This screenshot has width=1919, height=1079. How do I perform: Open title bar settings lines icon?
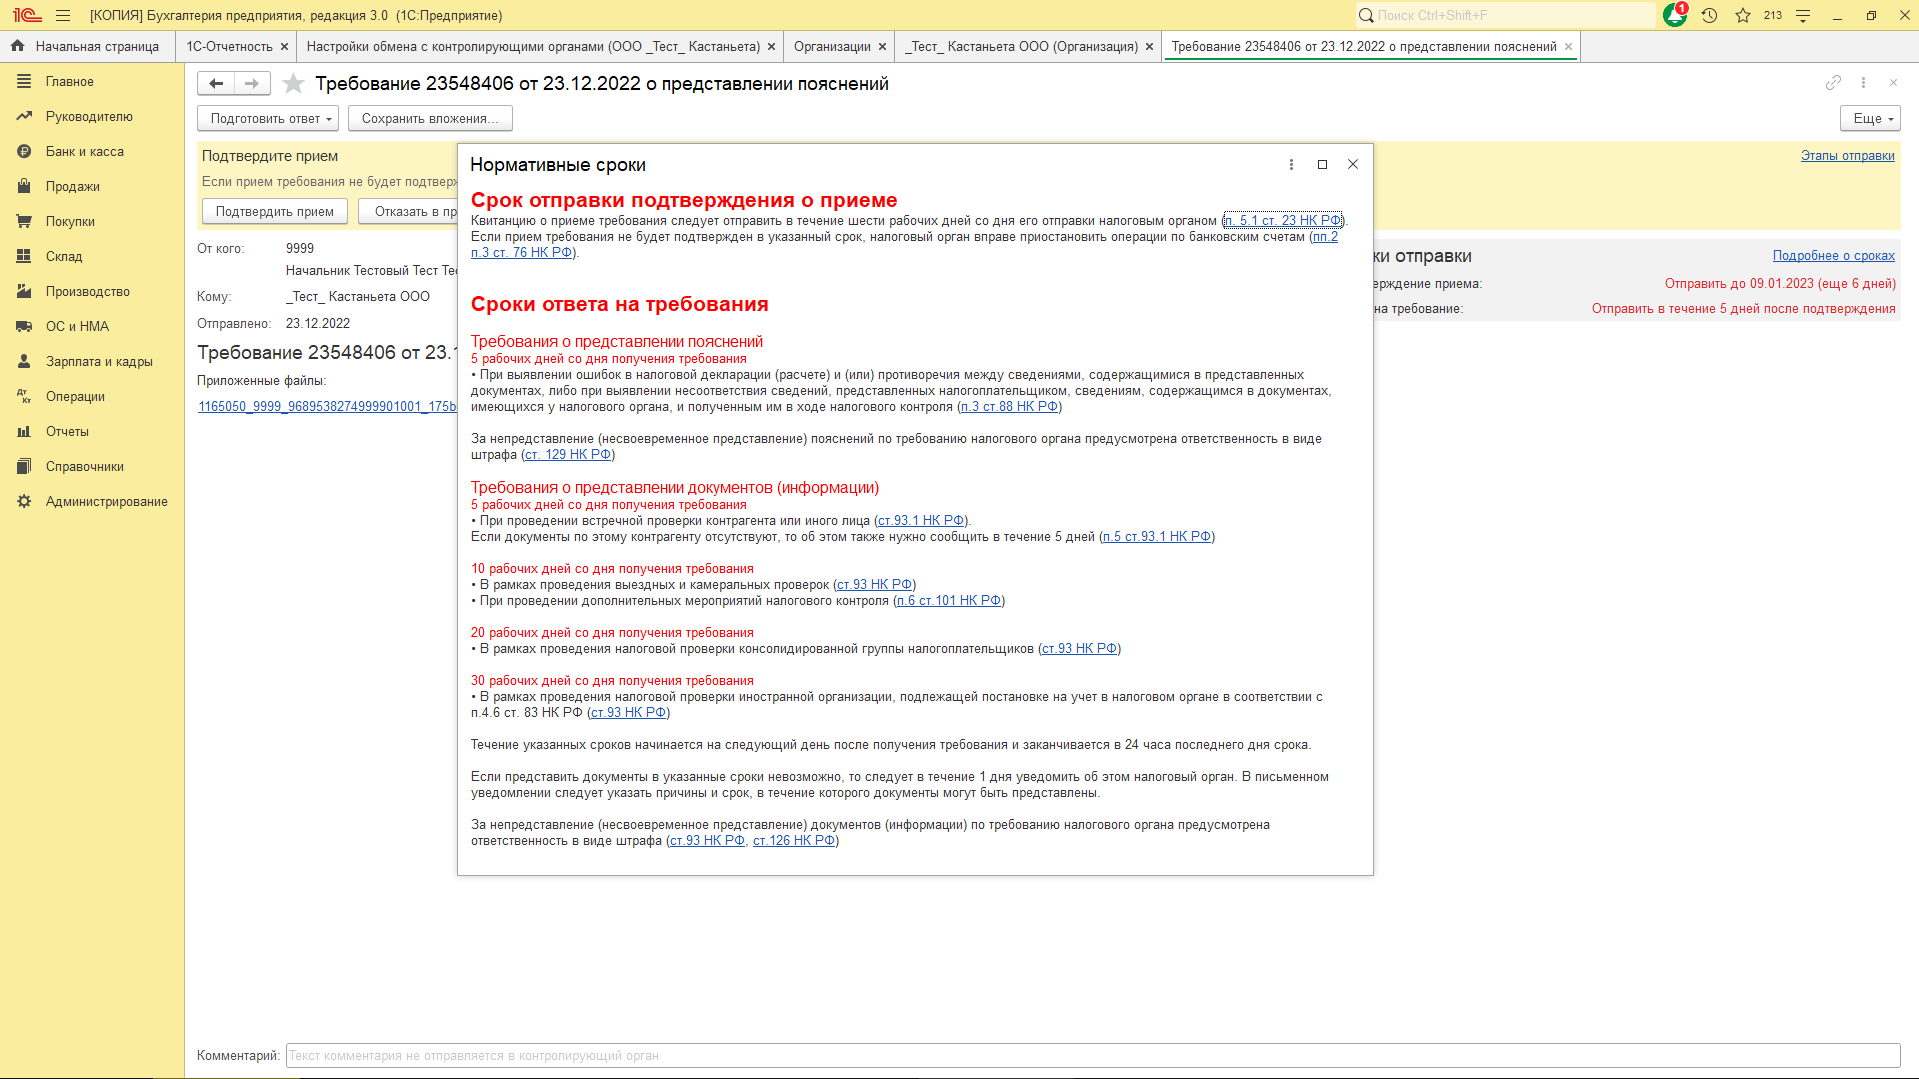tap(1803, 15)
